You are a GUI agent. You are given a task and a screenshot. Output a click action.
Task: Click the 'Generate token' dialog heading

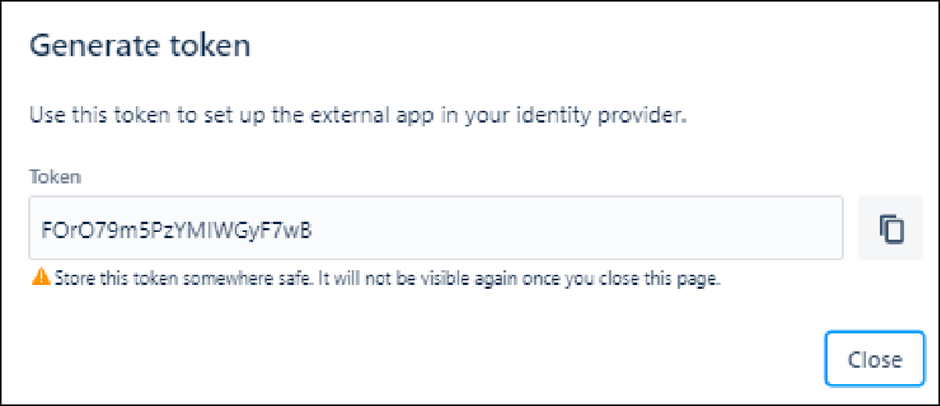tap(139, 45)
